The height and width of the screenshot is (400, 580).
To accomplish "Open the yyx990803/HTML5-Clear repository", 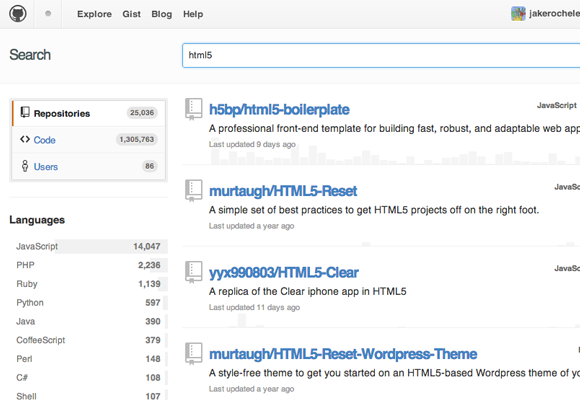I will tap(284, 272).
